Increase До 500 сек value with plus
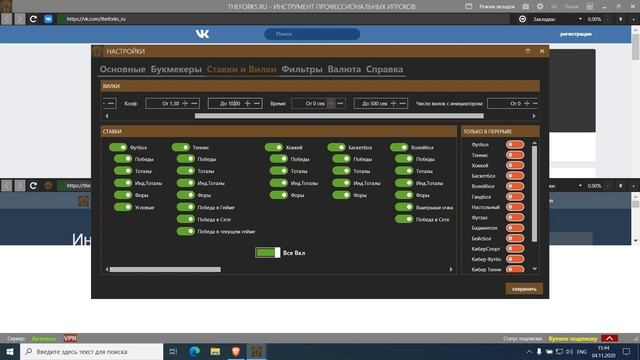Image resolution: width=640 pixels, height=360 pixels. [x=393, y=104]
